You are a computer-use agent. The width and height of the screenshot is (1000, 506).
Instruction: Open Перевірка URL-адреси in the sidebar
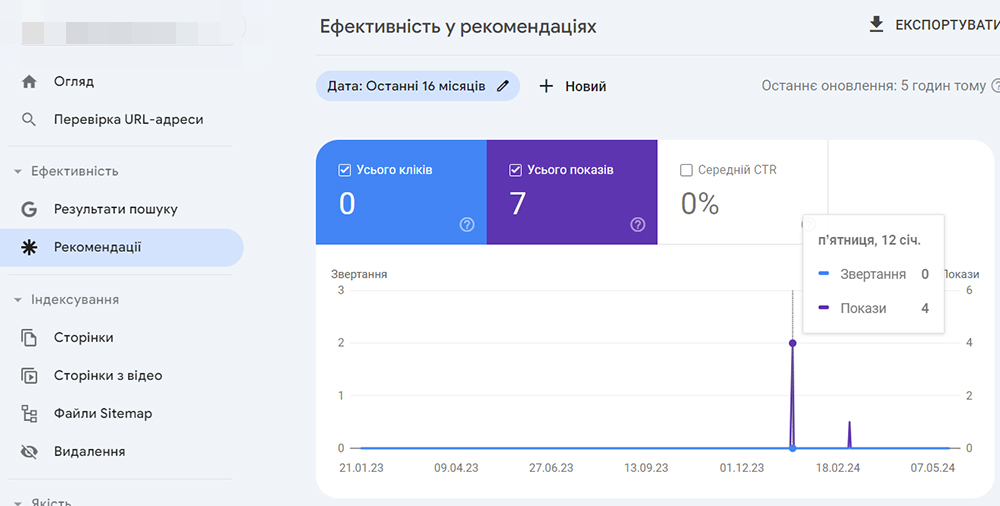122,119
